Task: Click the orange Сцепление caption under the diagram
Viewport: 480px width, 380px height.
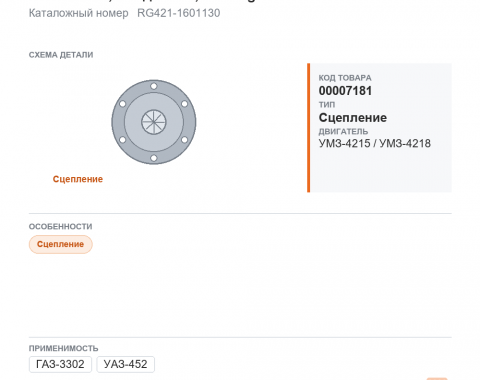Action: (78, 179)
